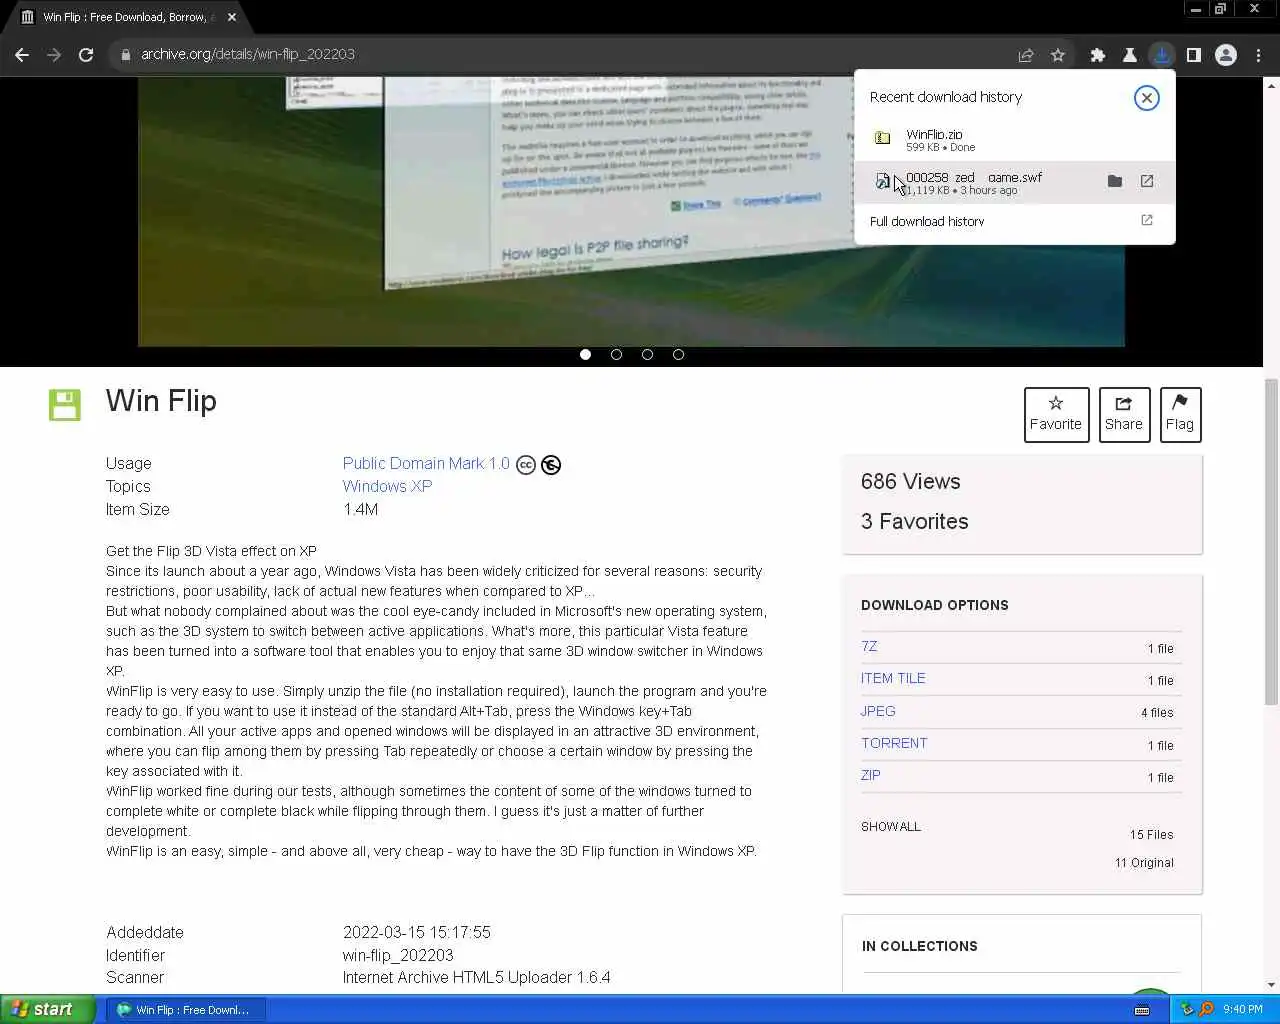Viewport: 1280px width, 1024px height.
Task: Open the Windows XP topic link
Action: click(x=387, y=487)
